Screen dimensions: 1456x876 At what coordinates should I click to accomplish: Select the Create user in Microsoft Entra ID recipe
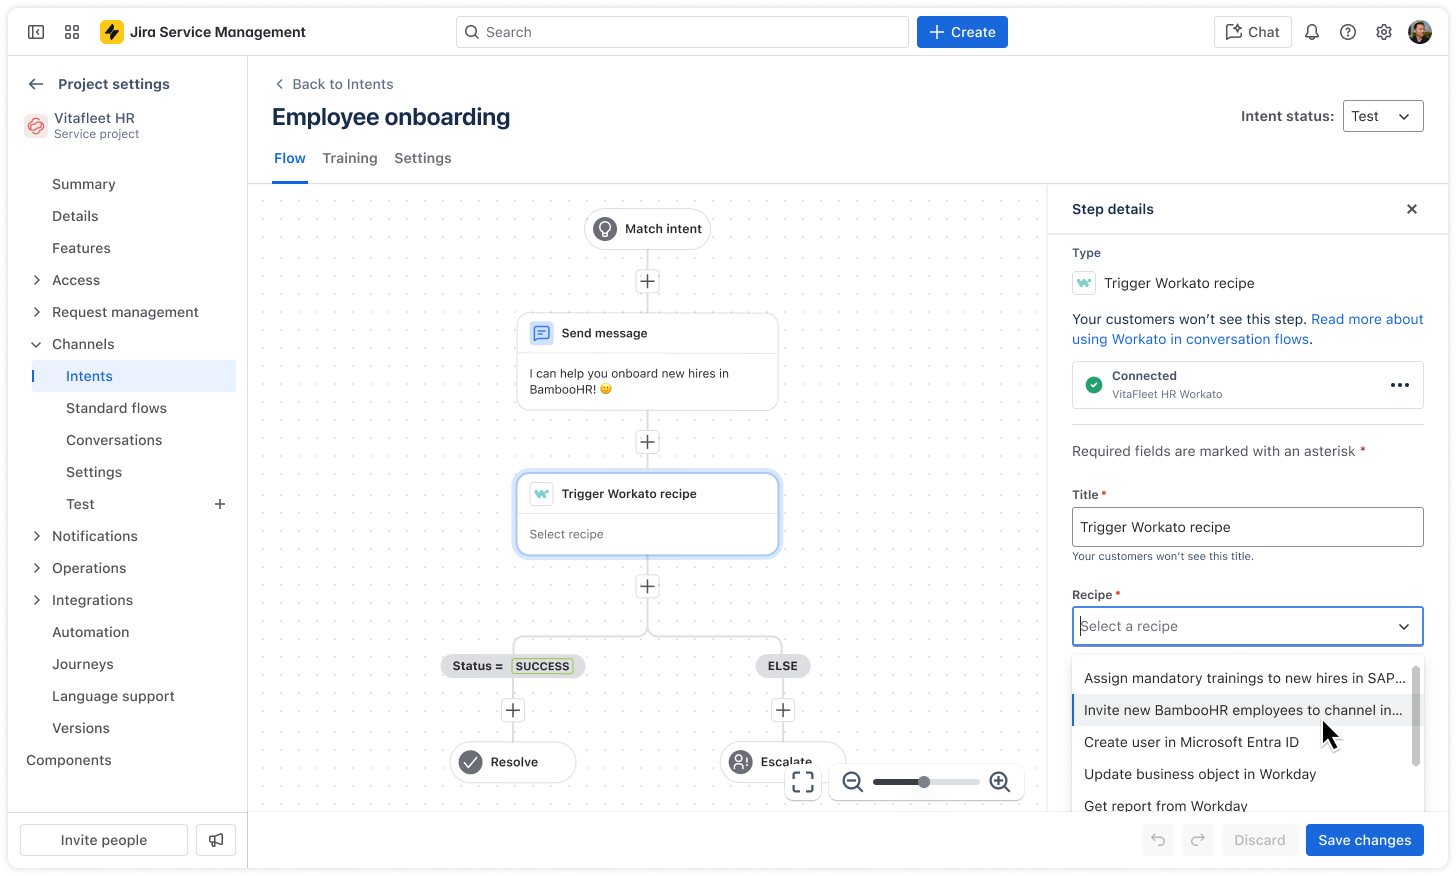tap(1191, 742)
